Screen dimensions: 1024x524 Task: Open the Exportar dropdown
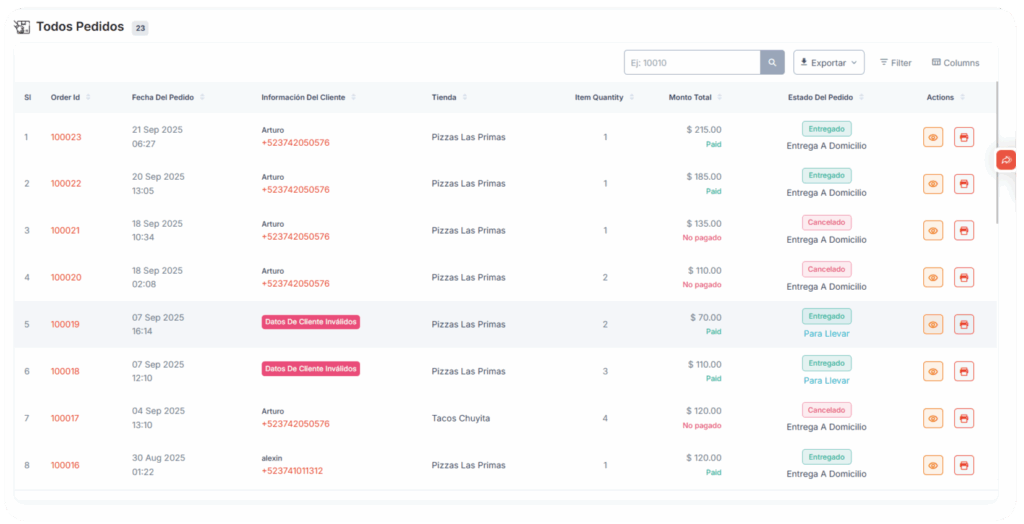pos(828,62)
